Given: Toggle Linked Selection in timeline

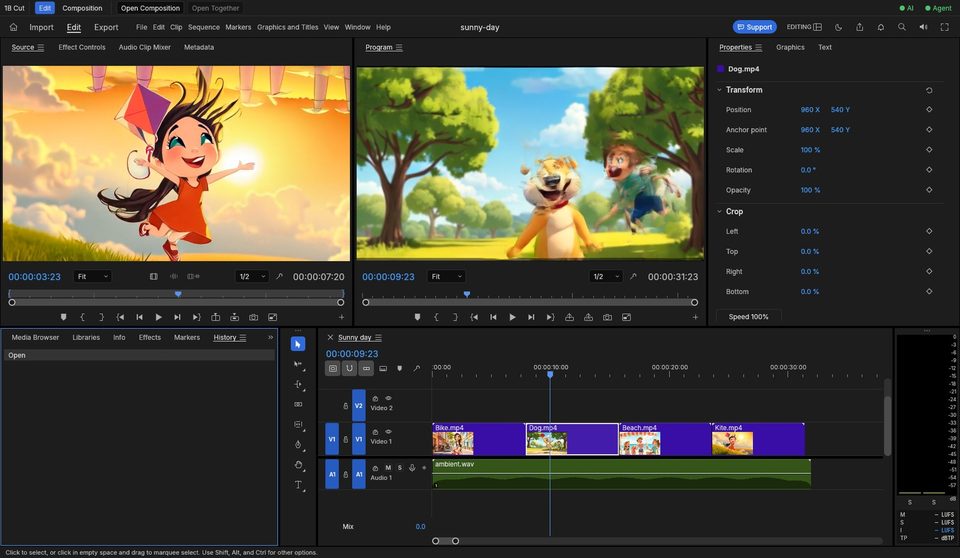Looking at the screenshot, I should pos(366,368).
